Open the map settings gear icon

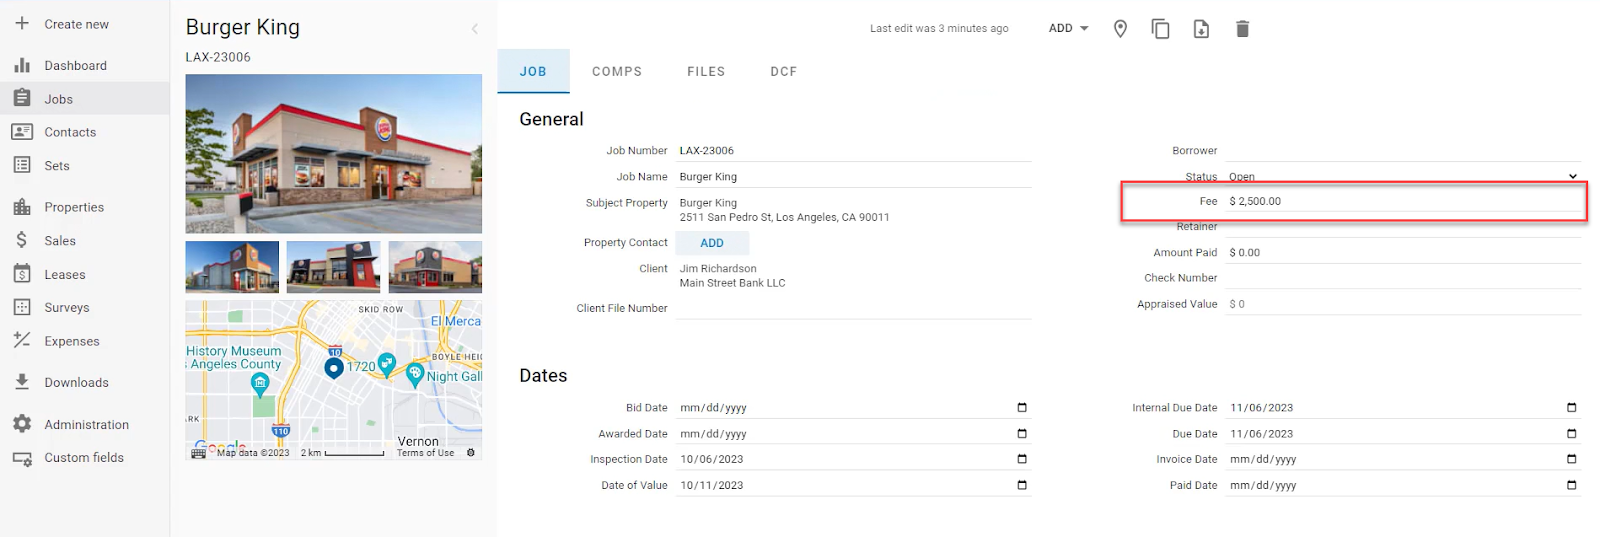coord(471,453)
